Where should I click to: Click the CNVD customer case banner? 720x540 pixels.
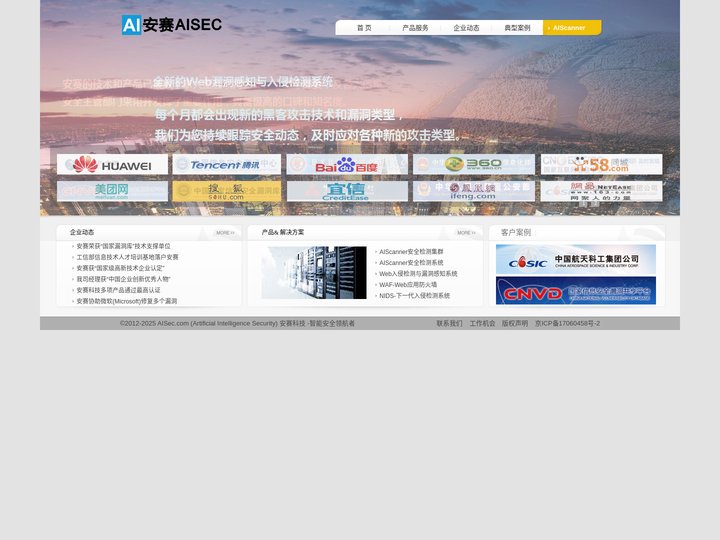point(576,291)
